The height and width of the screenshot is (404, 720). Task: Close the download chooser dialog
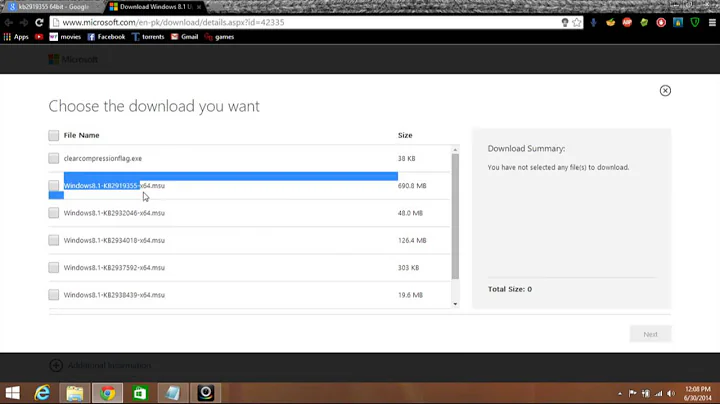point(665,90)
